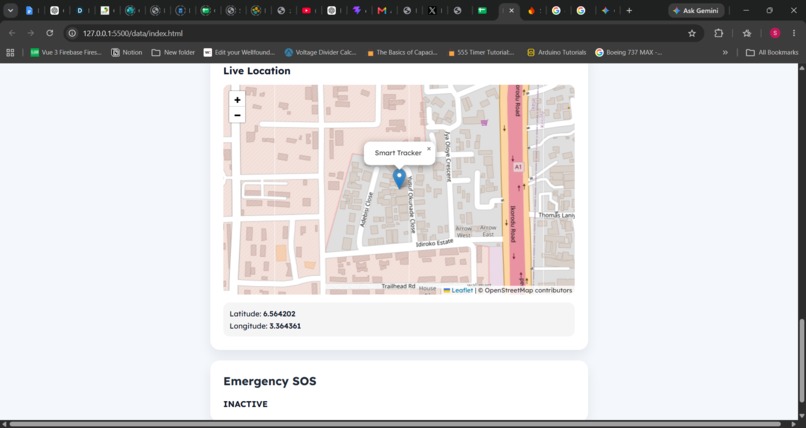Open Boeing 737 MAX bookmark
Viewport: 806px width, 428px height.
pyautogui.click(x=629, y=52)
